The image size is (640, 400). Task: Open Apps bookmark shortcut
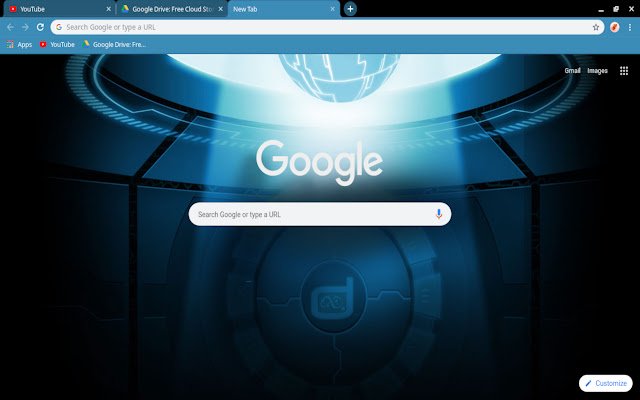(19, 44)
